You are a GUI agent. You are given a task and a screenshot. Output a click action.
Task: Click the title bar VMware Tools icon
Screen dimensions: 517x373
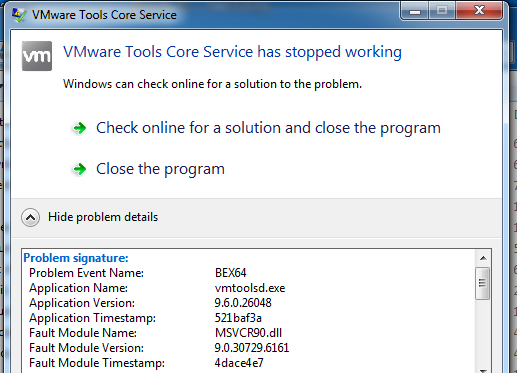coord(19,15)
